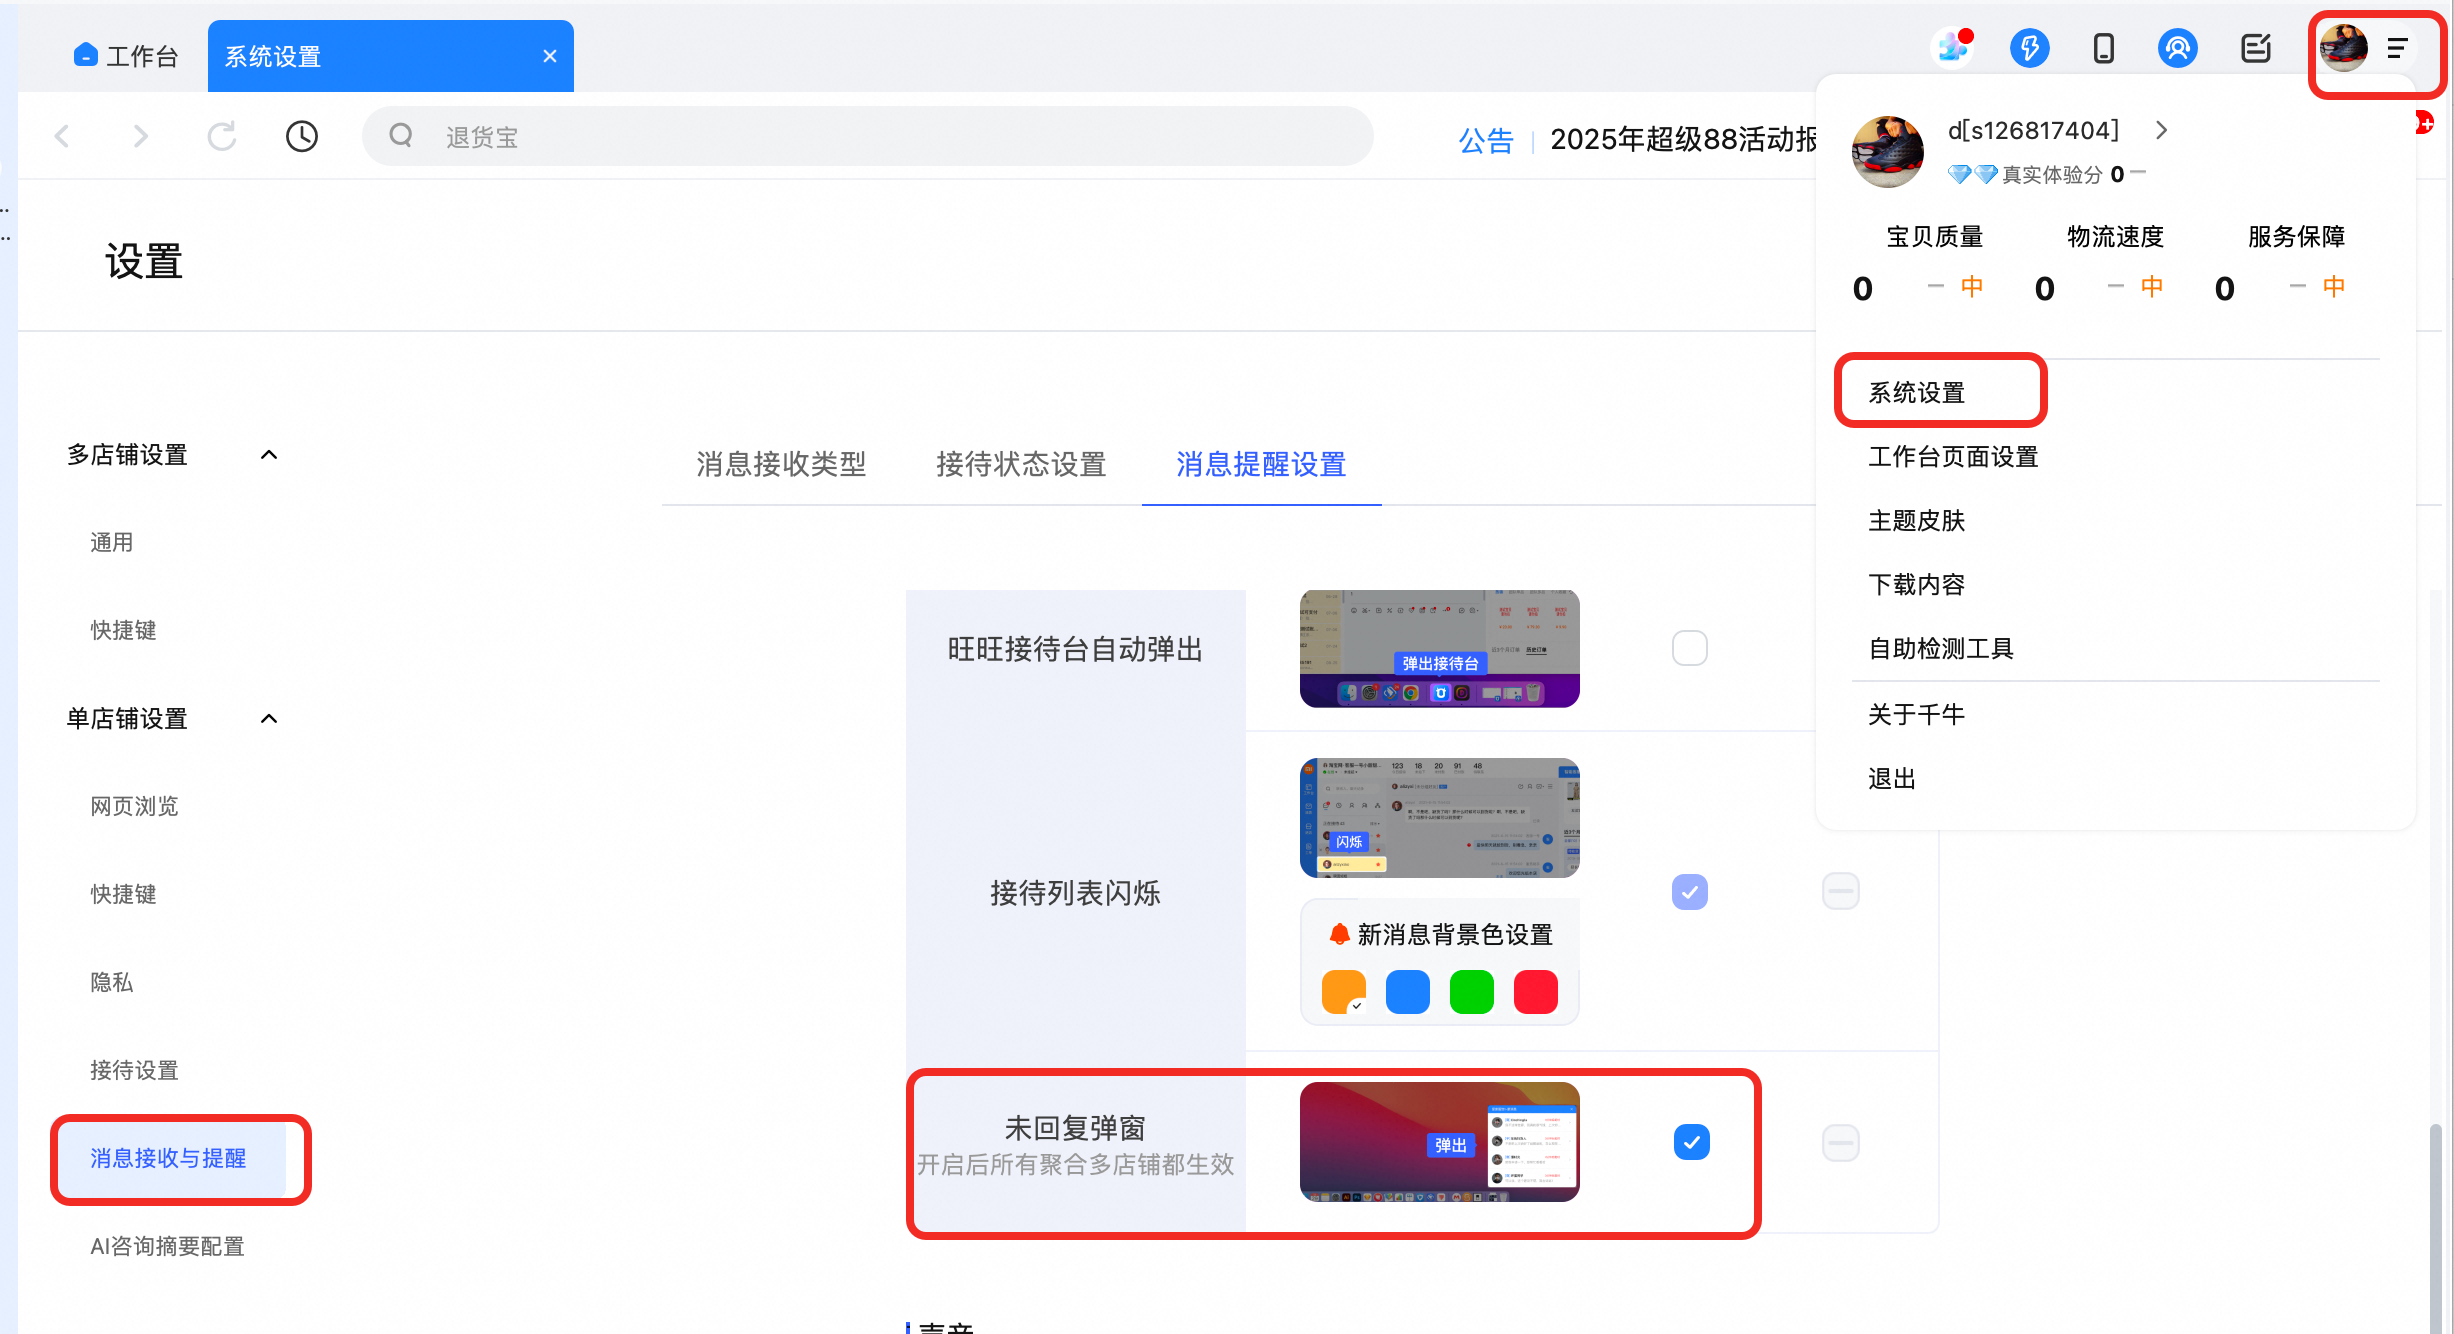The image size is (2454, 1334).
Task: Collapse the 多店铺设置 section chevron
Action: [x=268, y=455]
